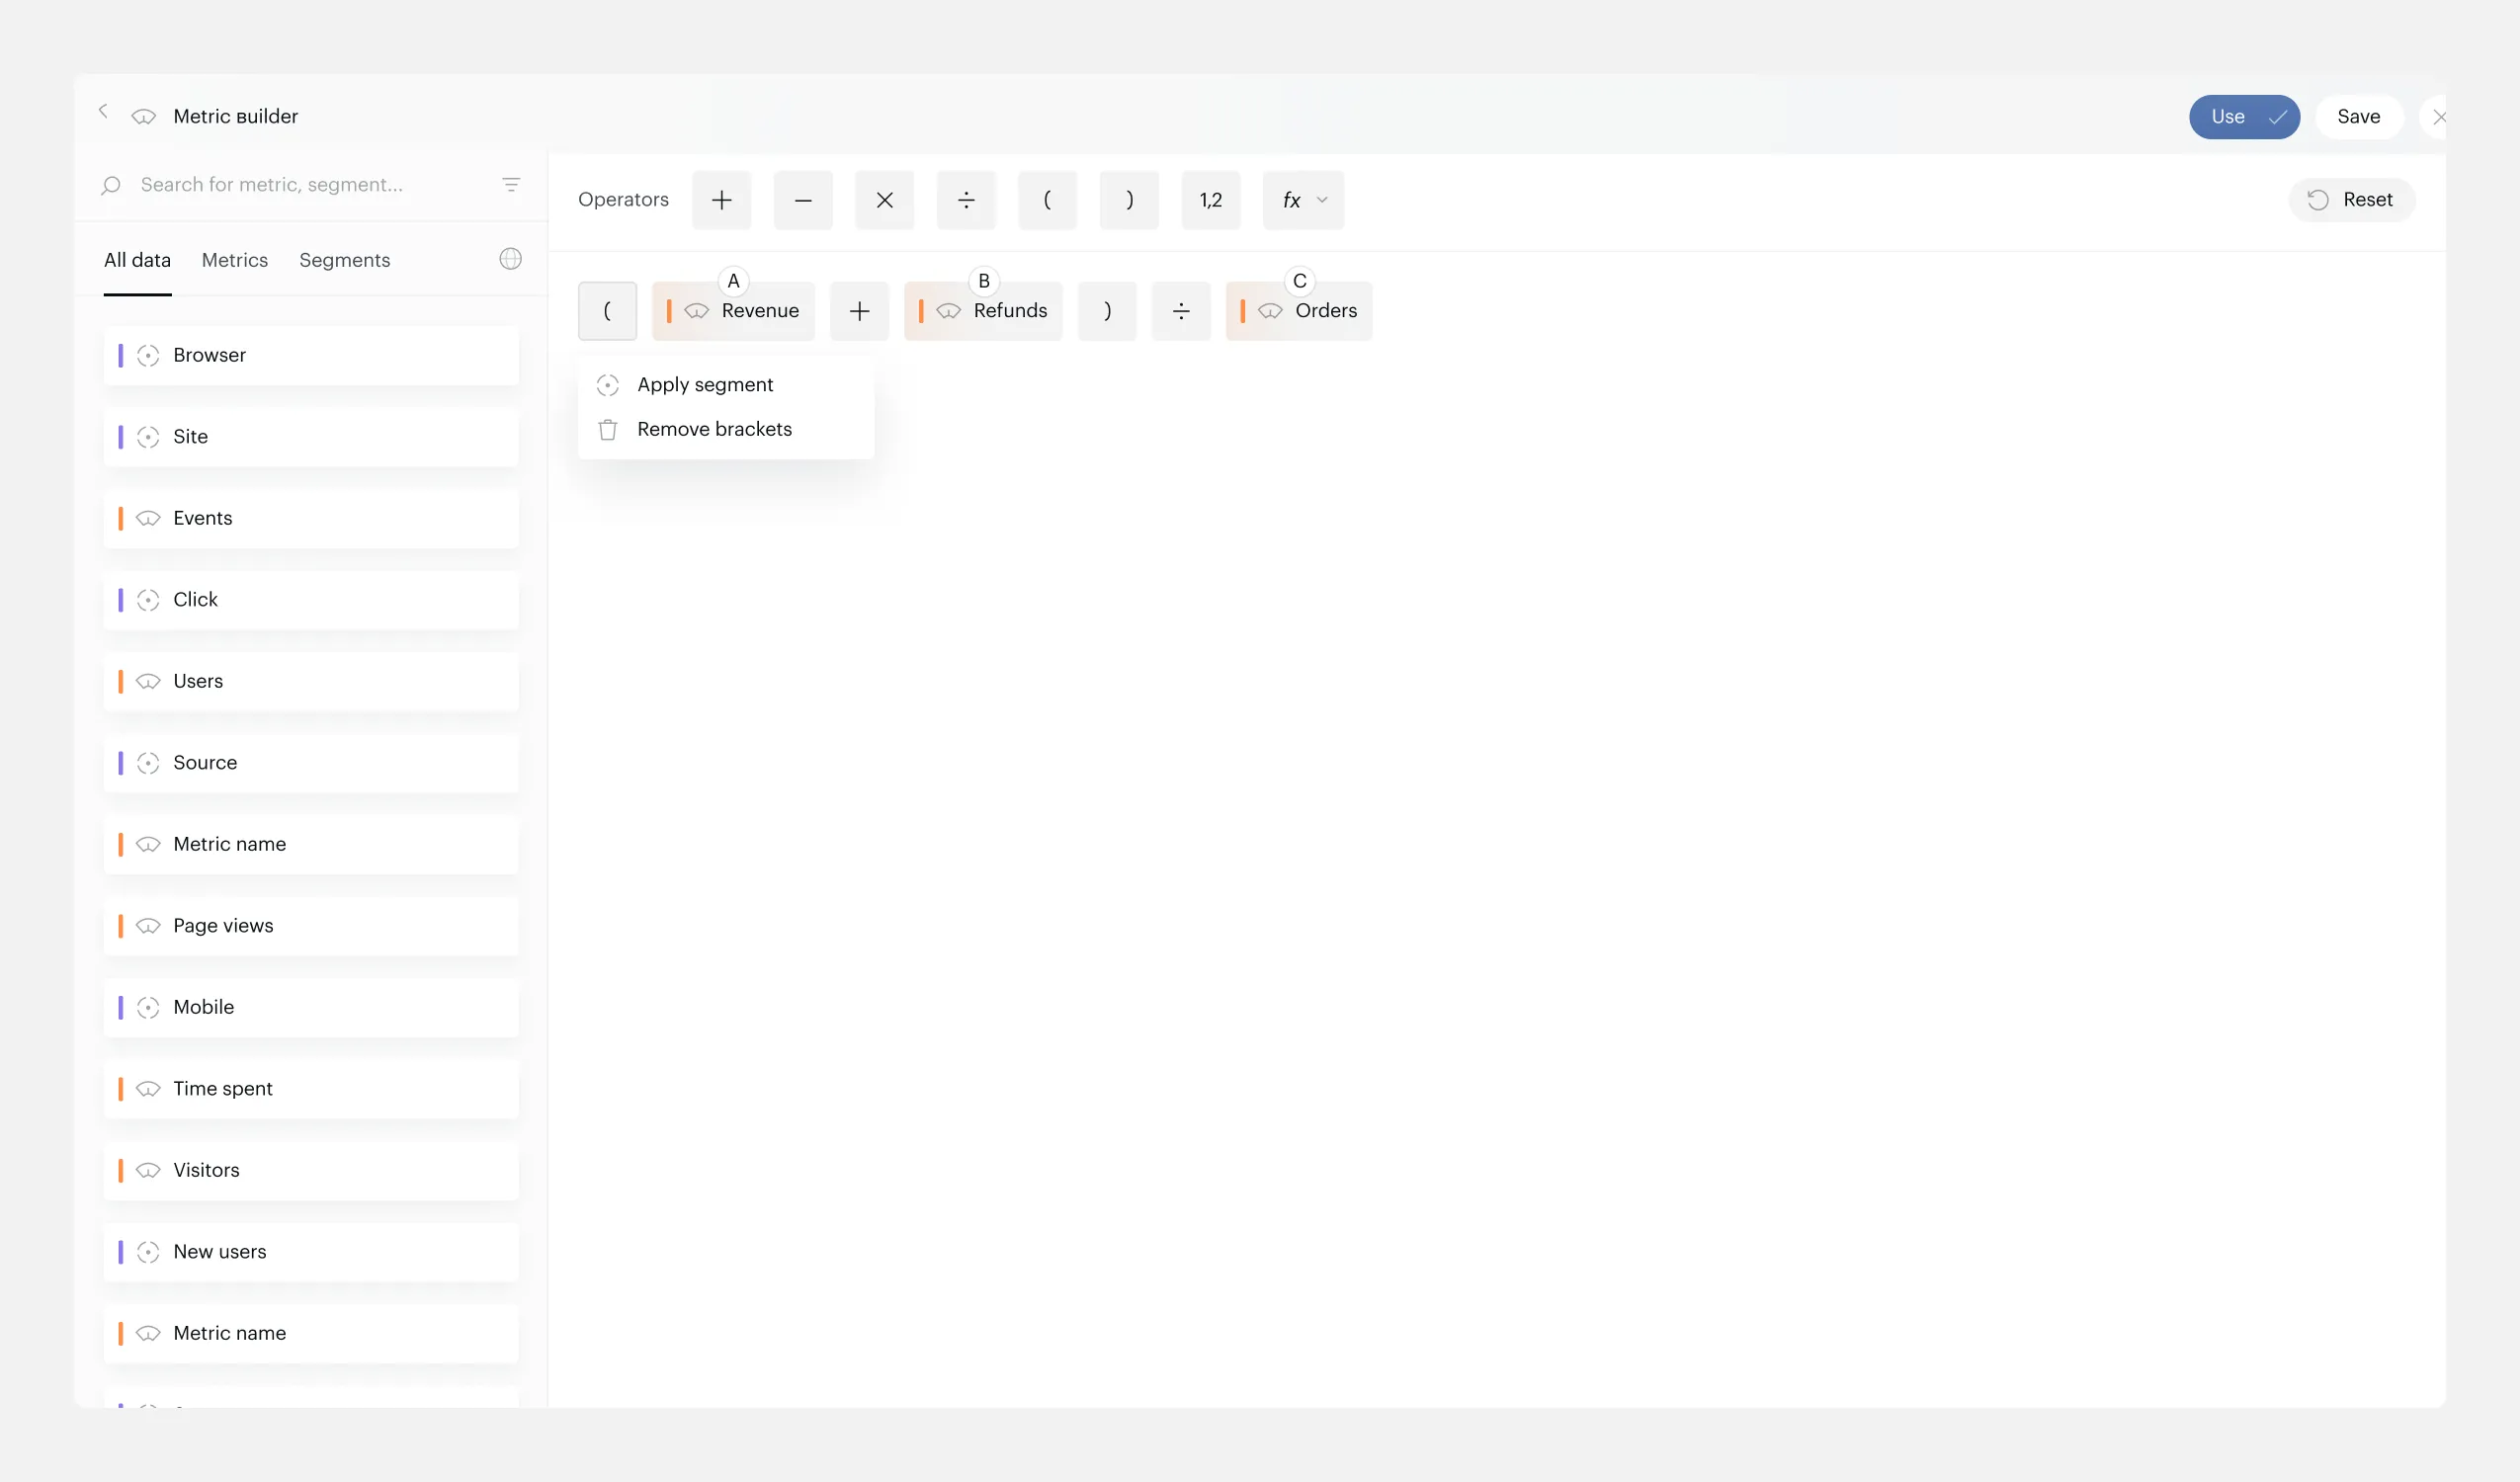
Task: Click the search magnifier icon
Action: [111, 185]
